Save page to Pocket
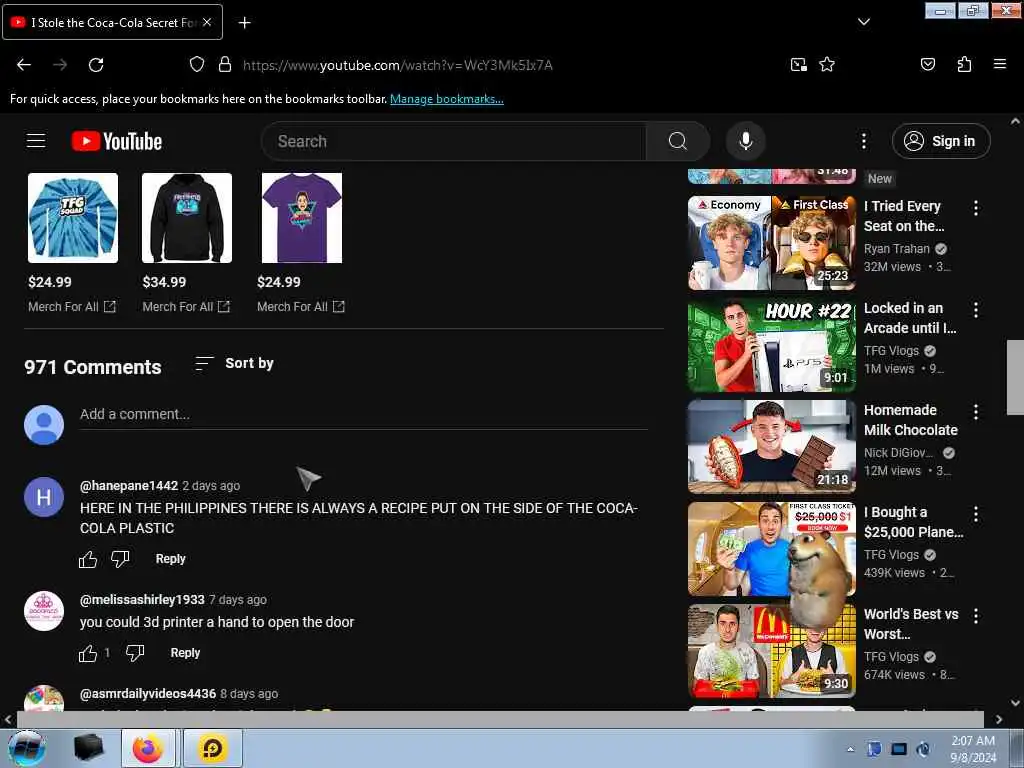 coord(927,65)
